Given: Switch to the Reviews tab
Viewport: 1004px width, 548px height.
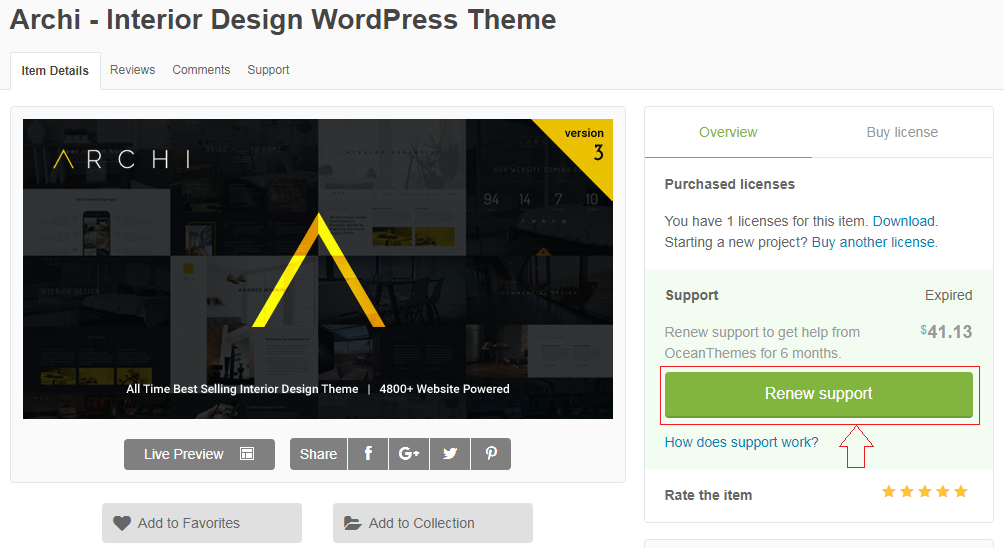Looking at the screenshot, I should click(x=133, y=70).
